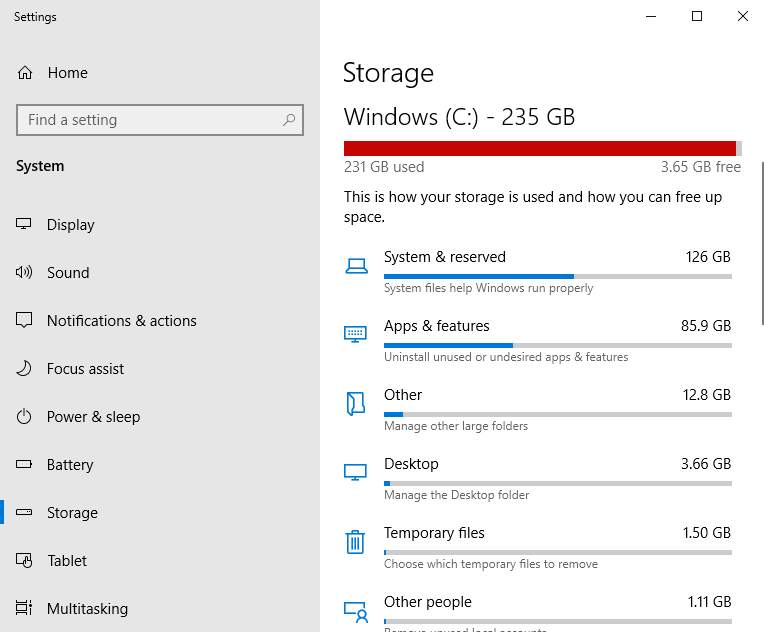Click the '12.8 GB' size value
The height and width of the screenshot is (632, 764).
coord(707,395)
